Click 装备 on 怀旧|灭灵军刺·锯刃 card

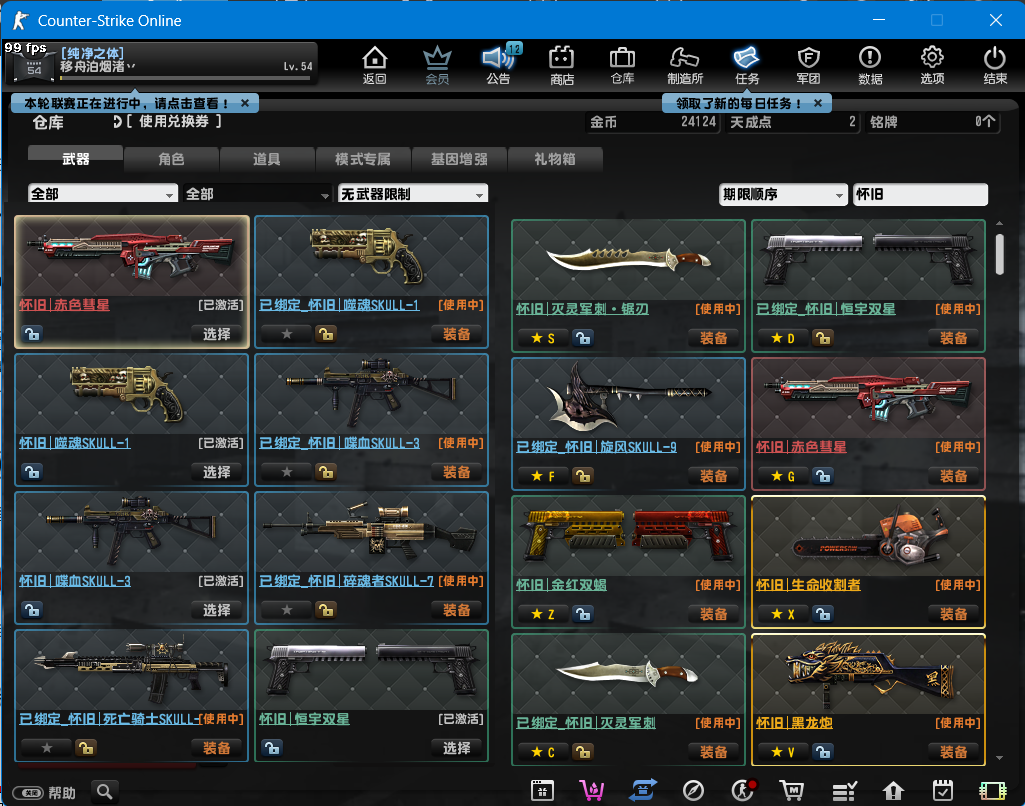coord(713,338)
